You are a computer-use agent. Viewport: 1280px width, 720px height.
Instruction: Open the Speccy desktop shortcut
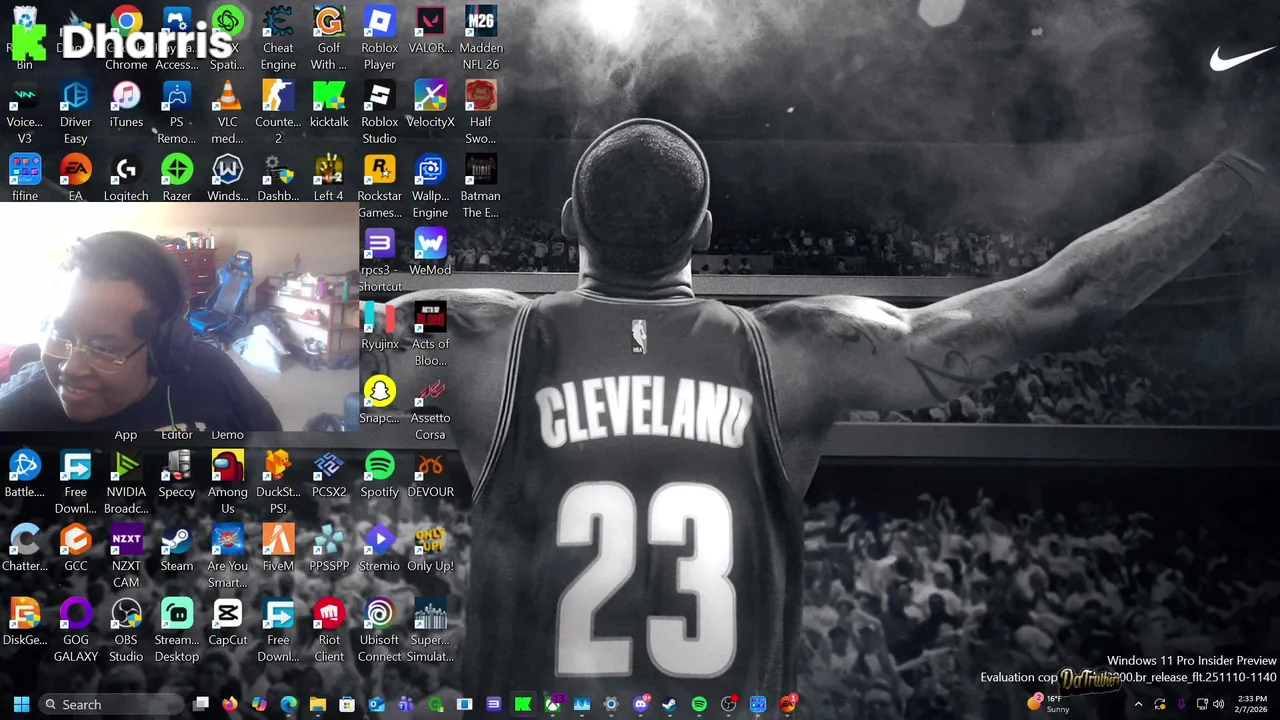coord(177,474)
